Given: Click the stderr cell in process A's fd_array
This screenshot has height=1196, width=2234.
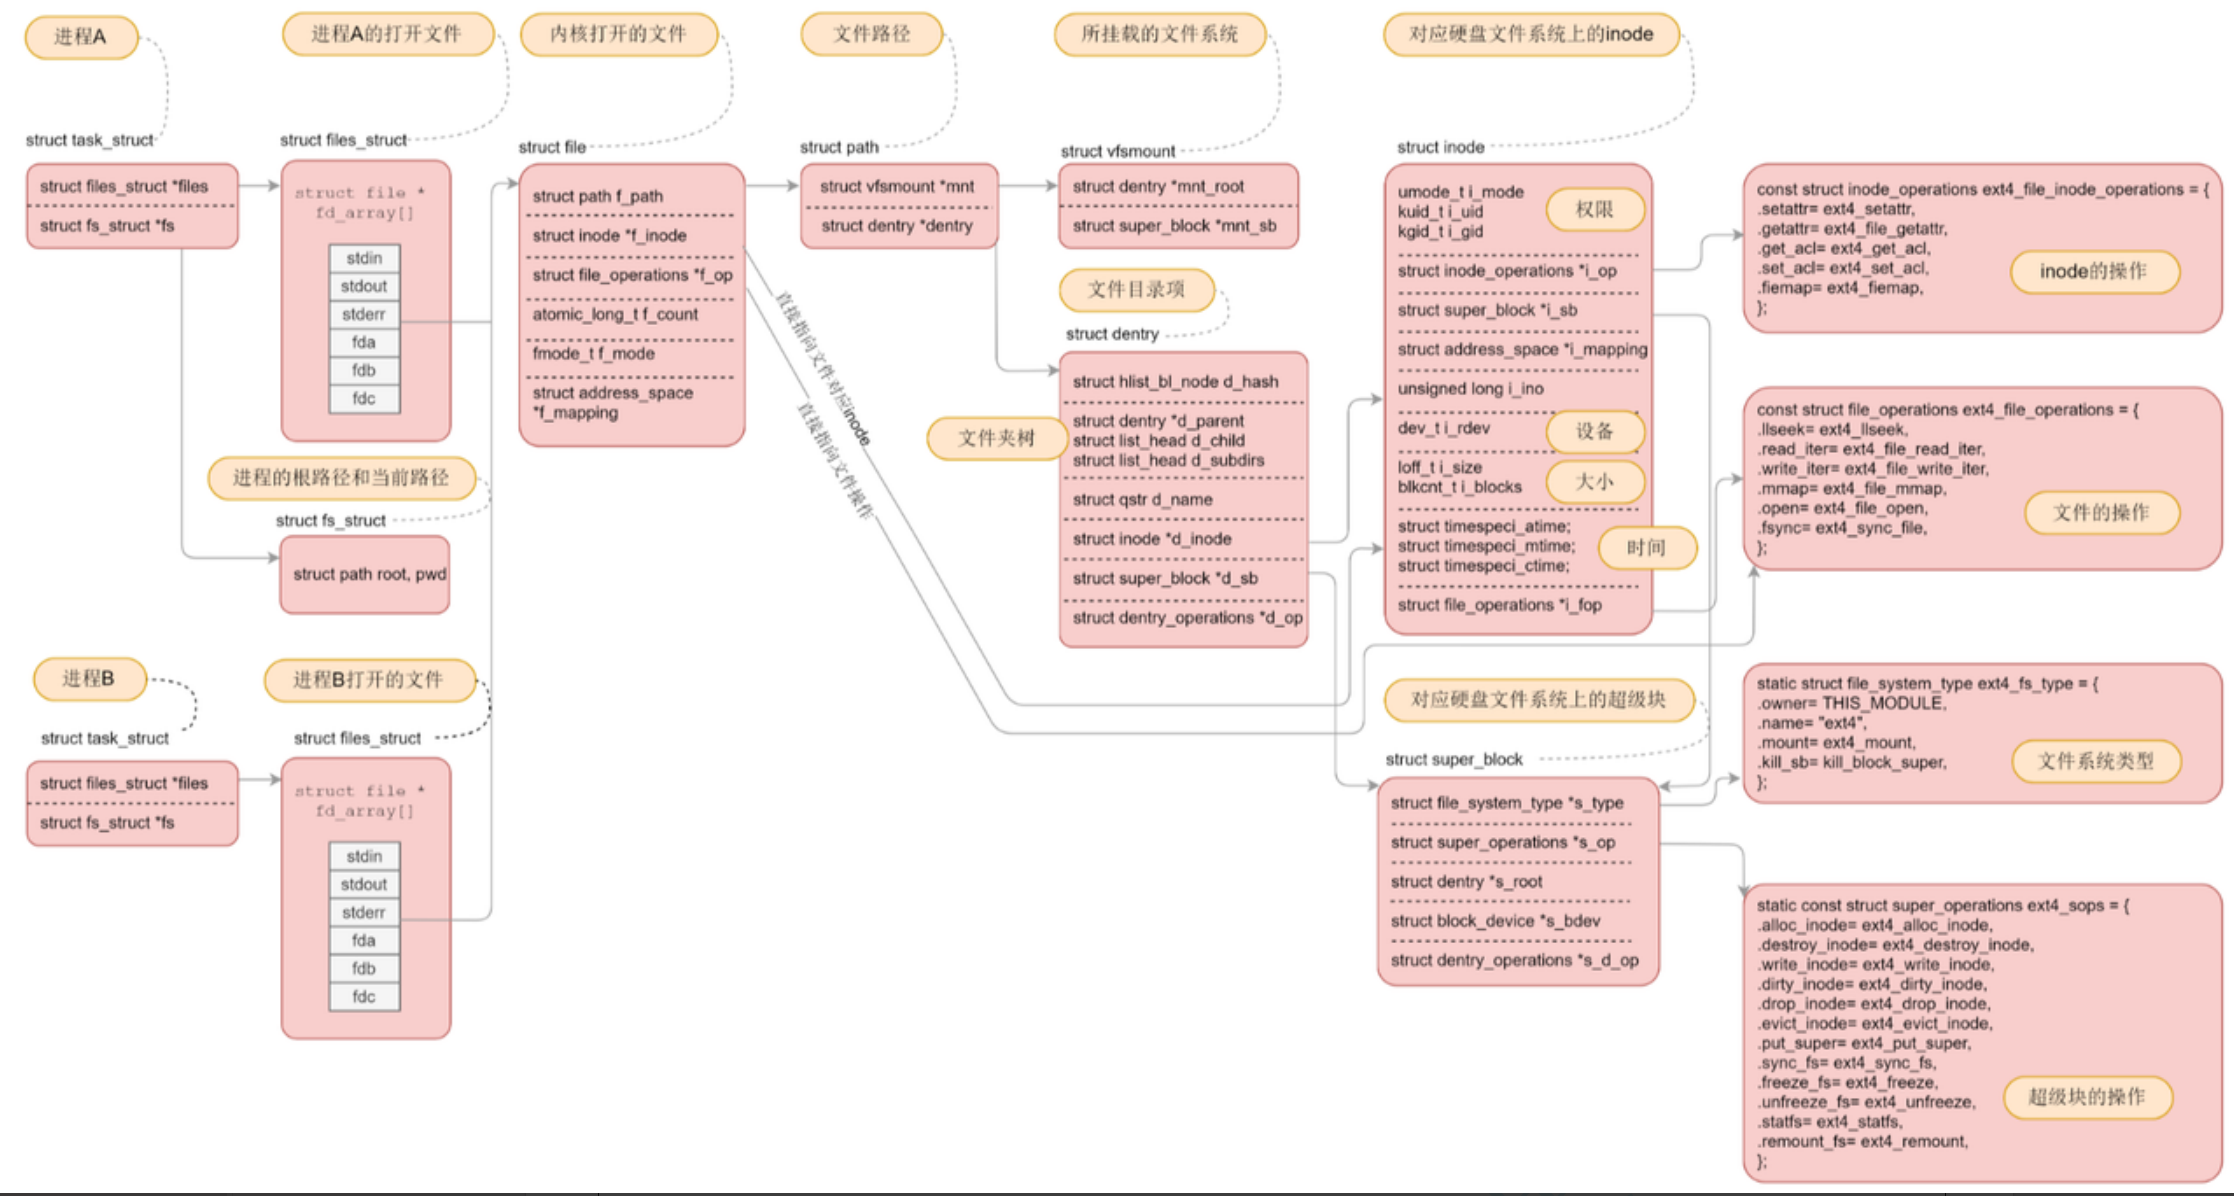Looking at the screenshot, I should tap(364, 314).
